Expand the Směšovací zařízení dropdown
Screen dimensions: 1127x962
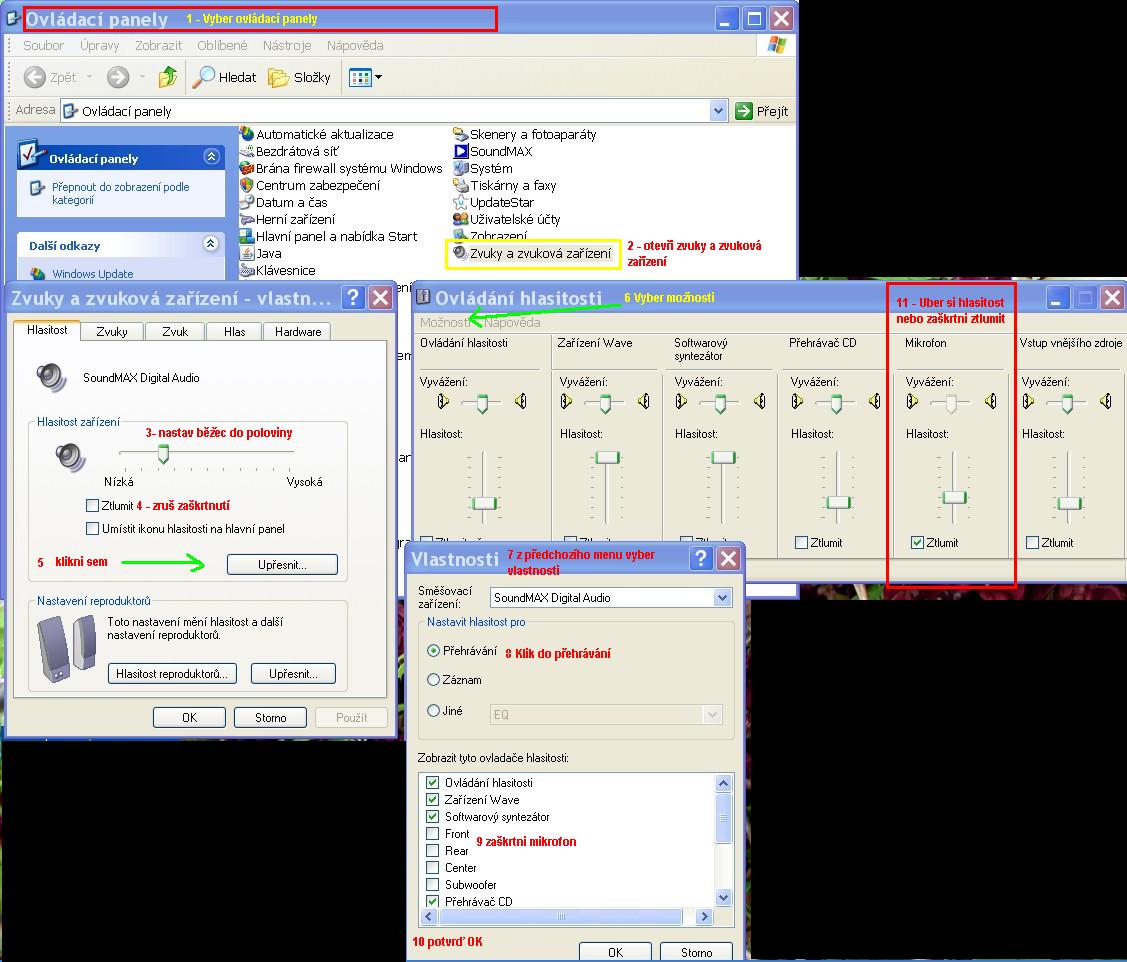click(722, 598)
